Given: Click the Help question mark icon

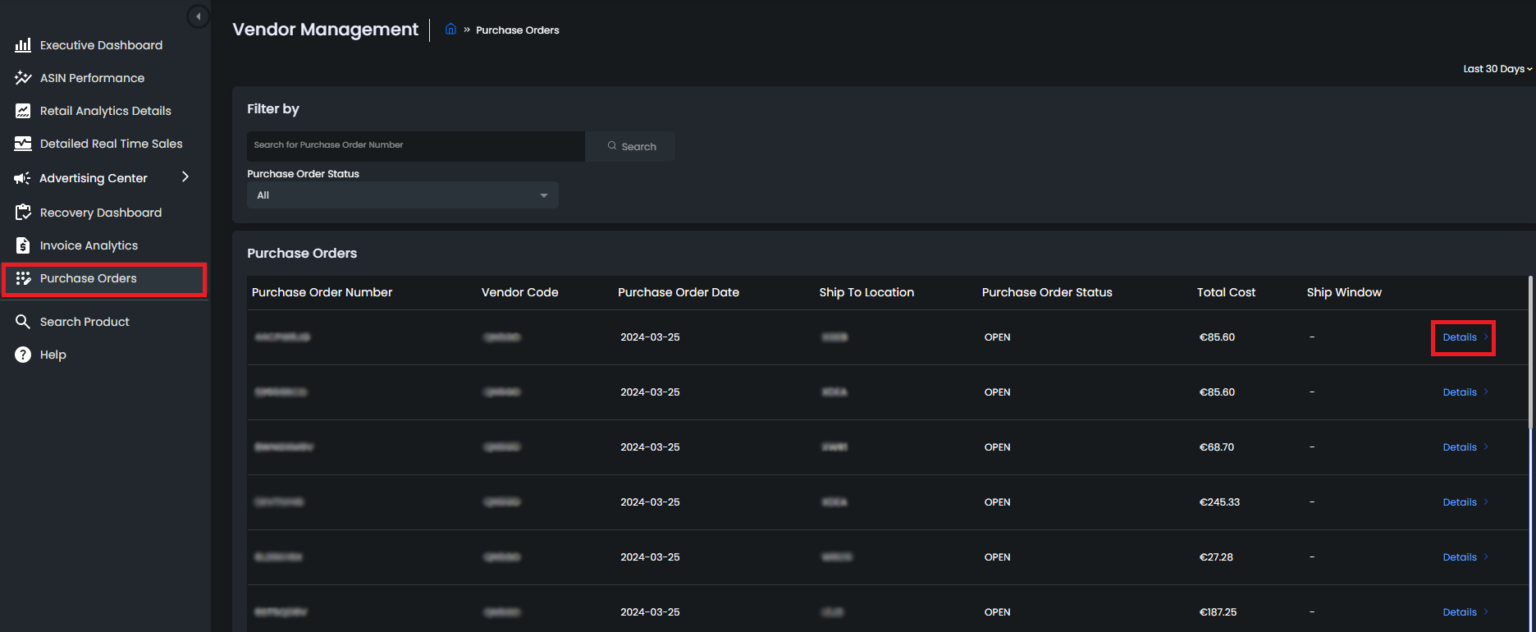Looking at the screenshot, I should 22,354.
